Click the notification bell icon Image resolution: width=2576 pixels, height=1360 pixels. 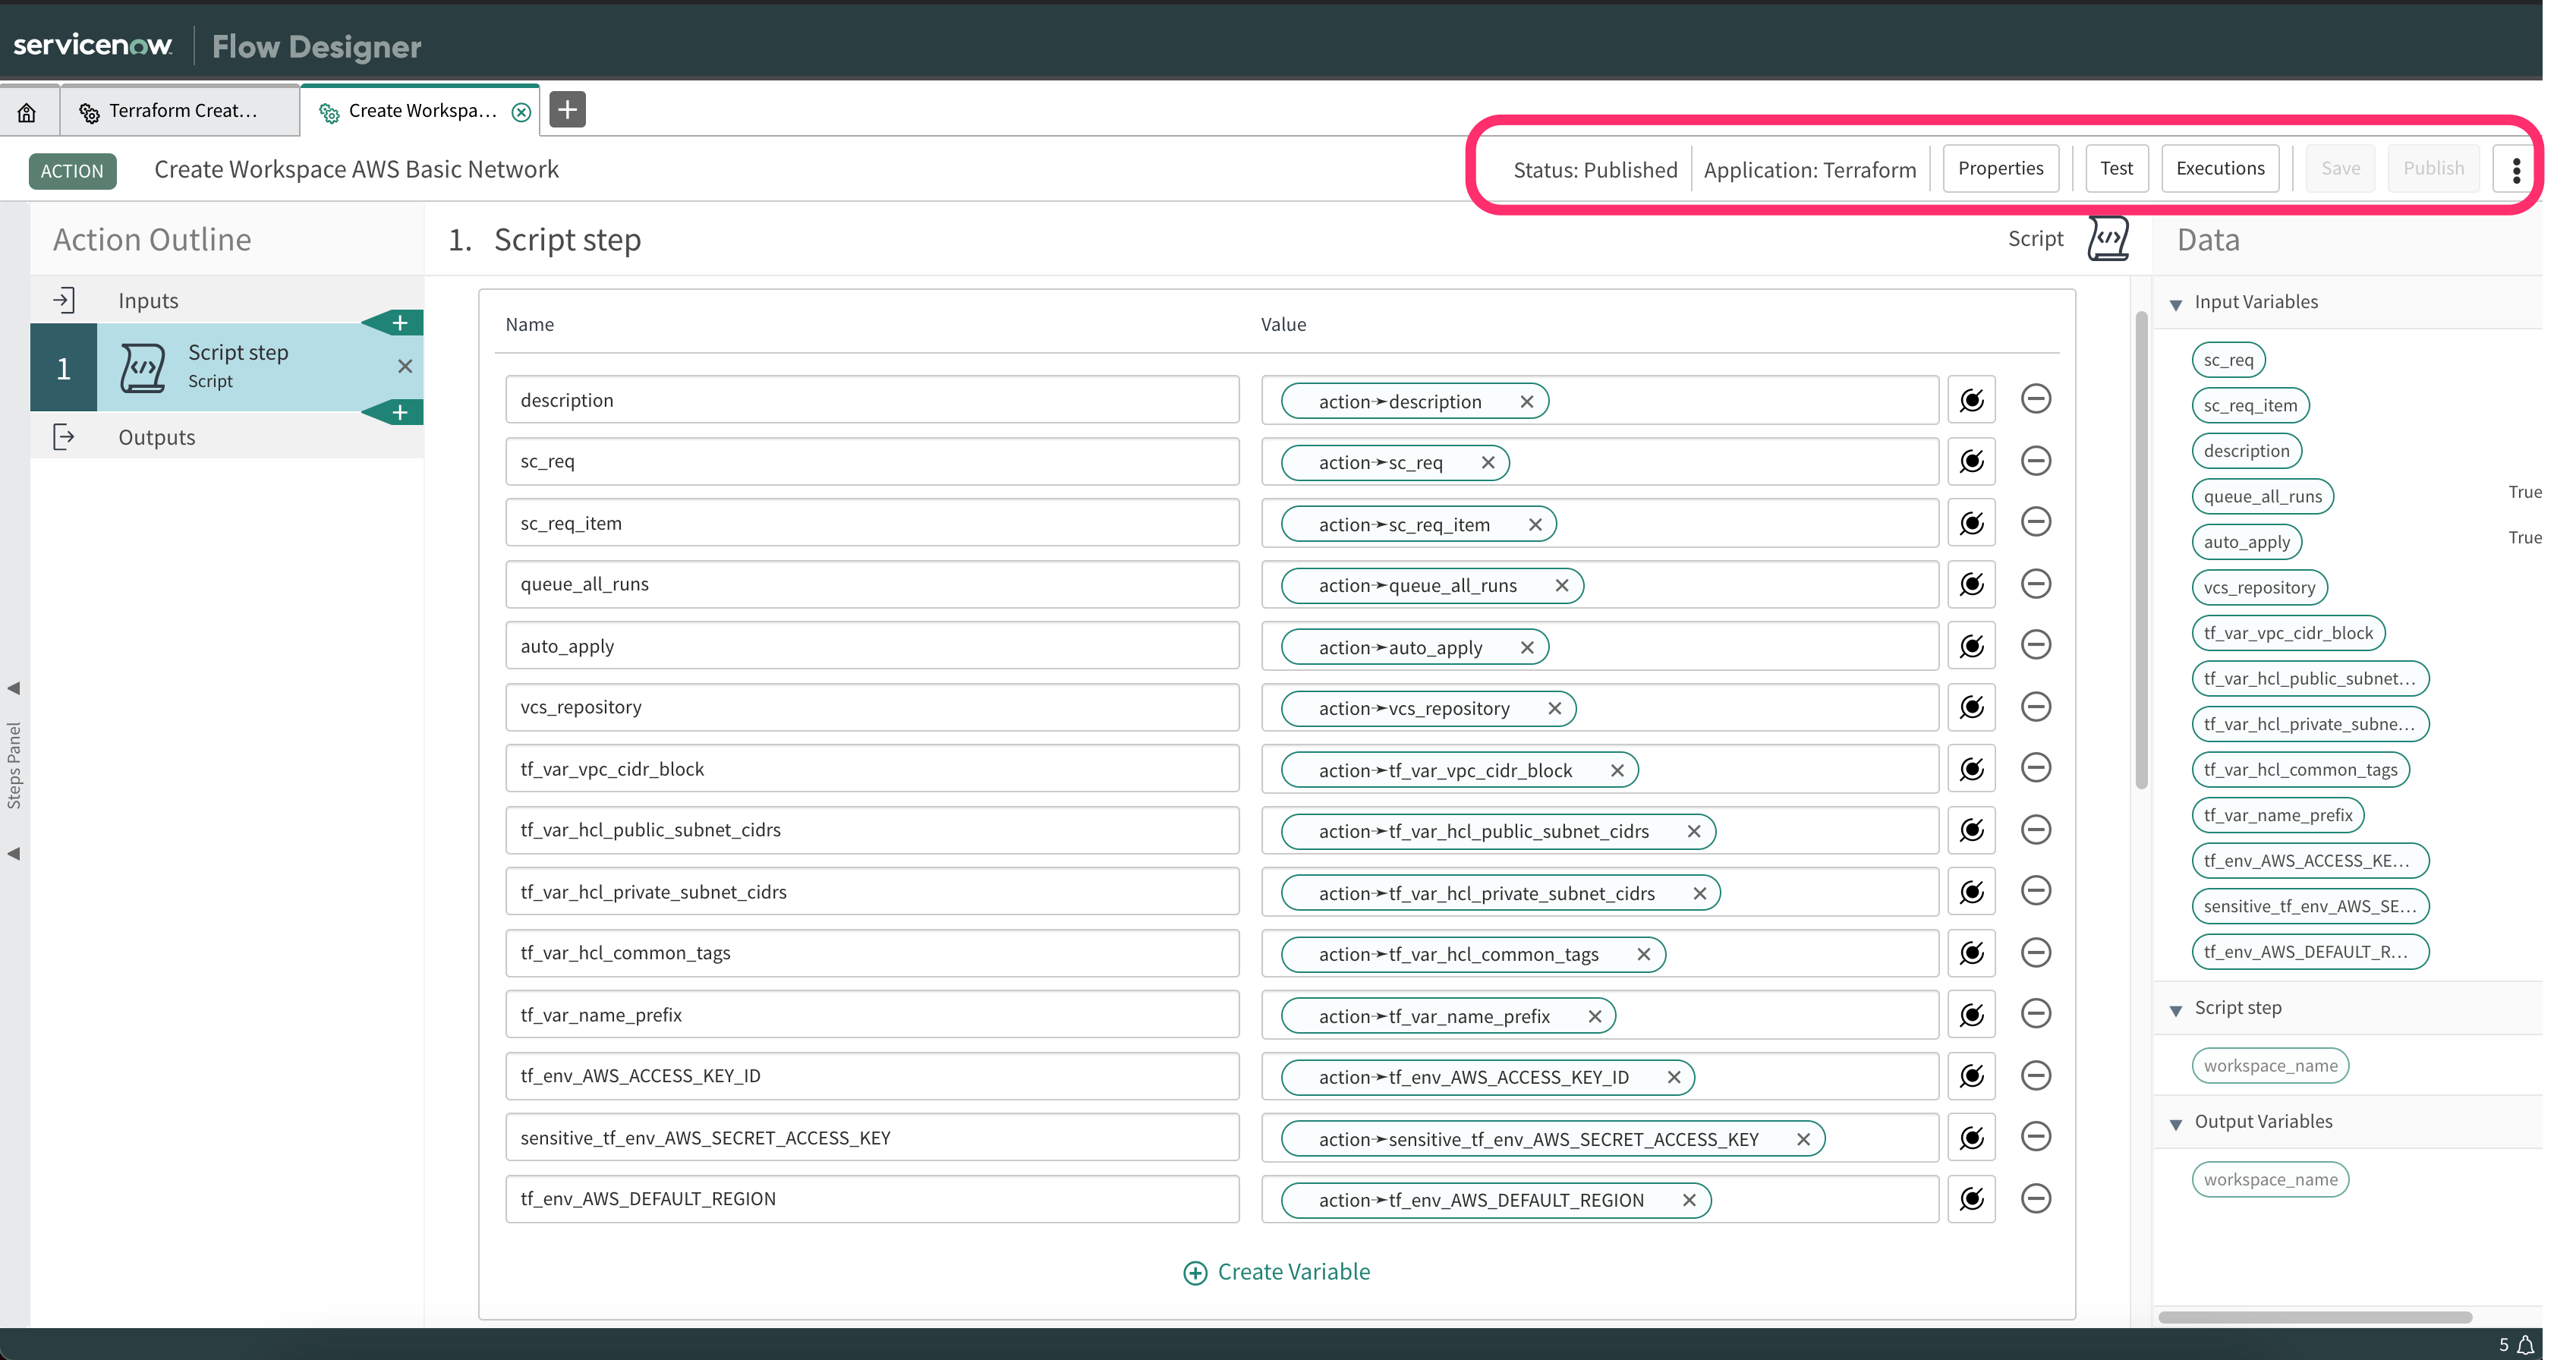[x=2525, y=1344]
